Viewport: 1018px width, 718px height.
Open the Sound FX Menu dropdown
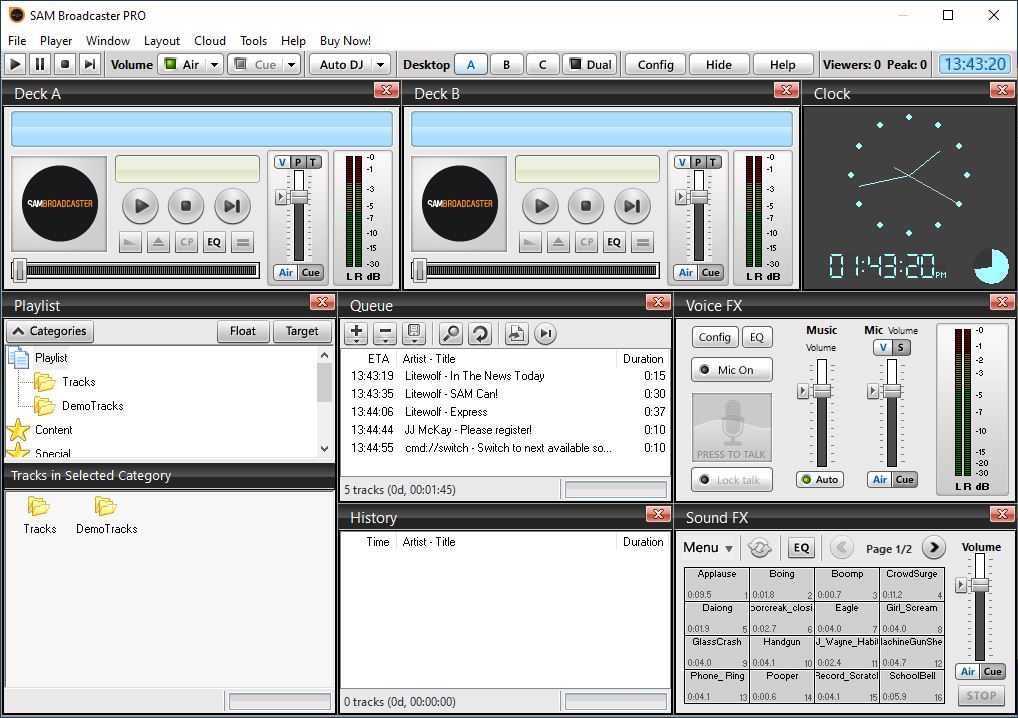[x=708, y=548]
